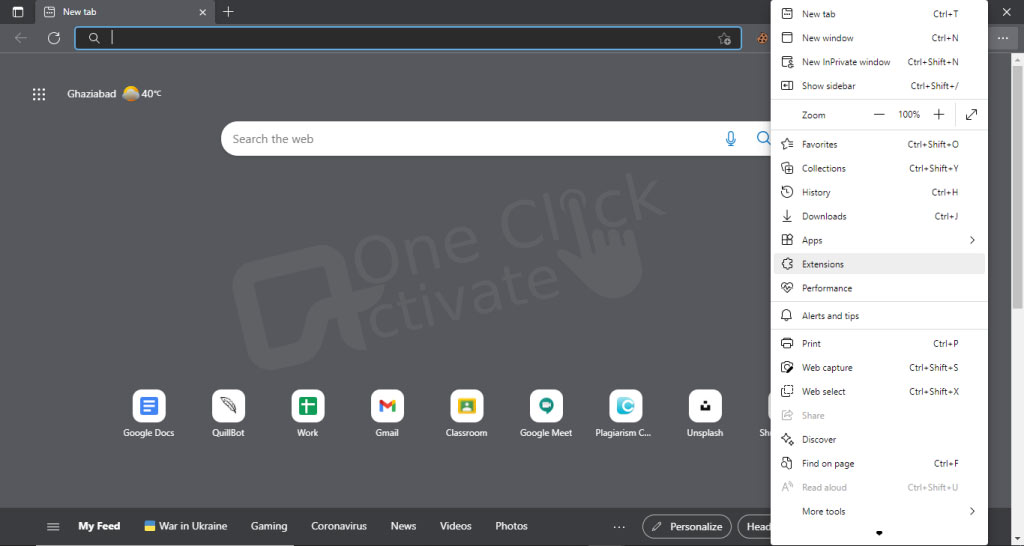Image resolution: width=1024 pixels, height=546 pixels.
Task: Select Web capture menu item
Action: click(879, 368)
